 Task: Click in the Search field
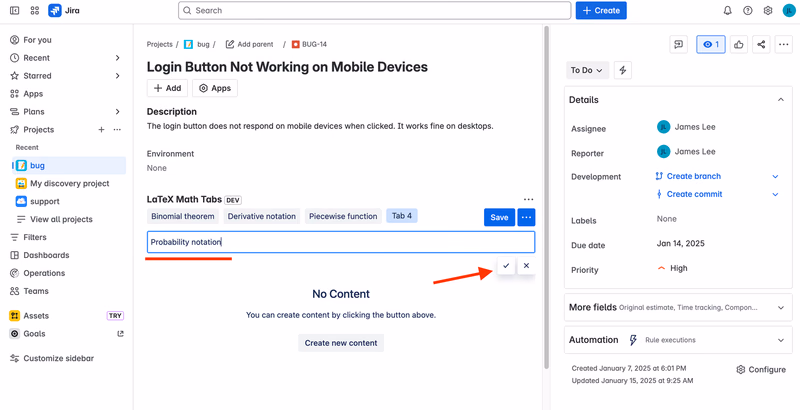[374, 10]
